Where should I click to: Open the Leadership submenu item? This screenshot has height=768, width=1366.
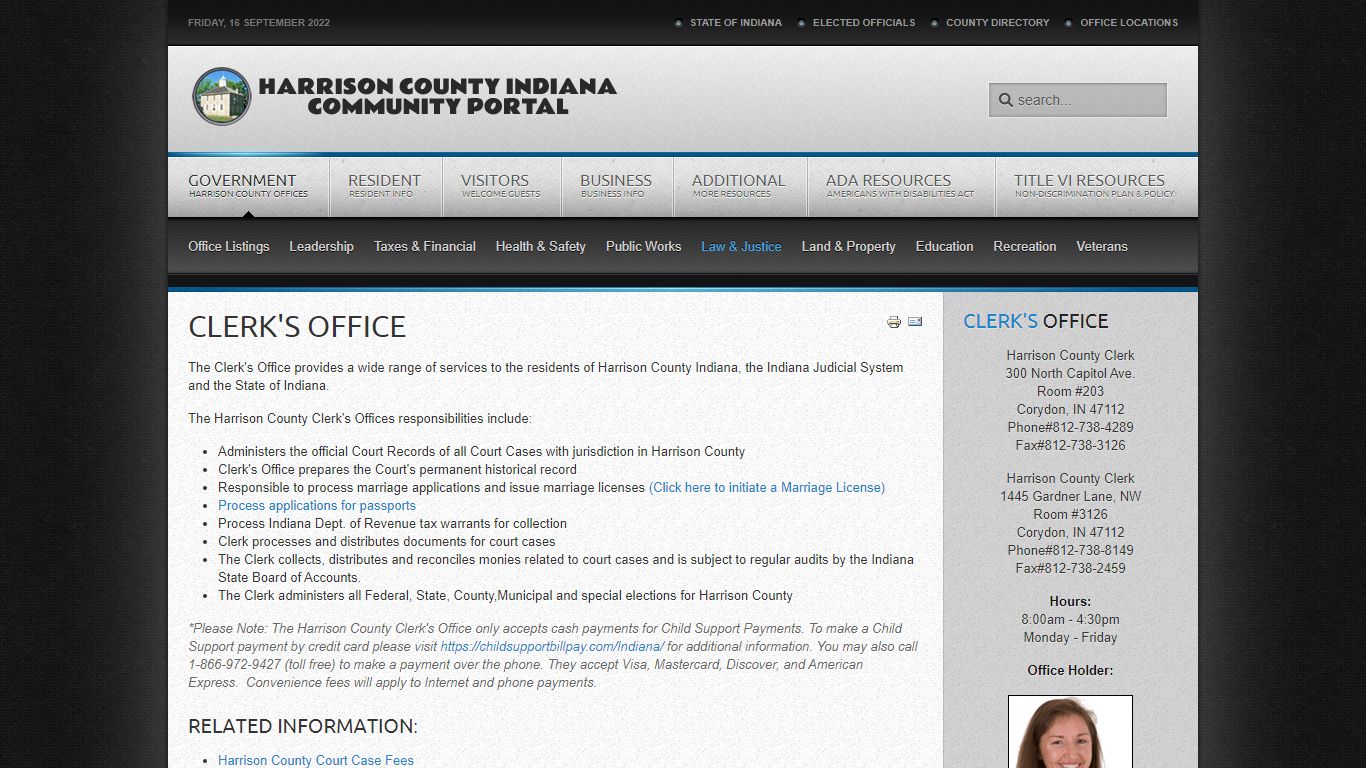click(322, 246)
